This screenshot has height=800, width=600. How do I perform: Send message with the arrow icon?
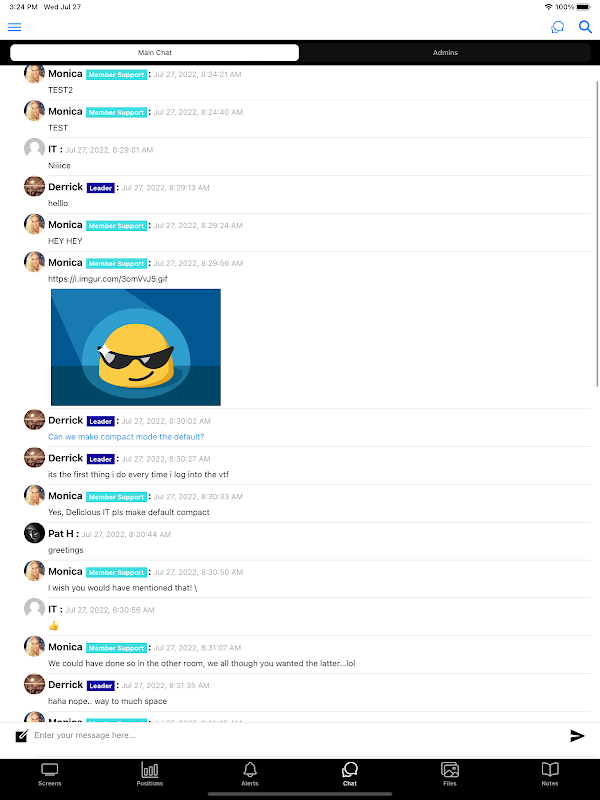point(577,735)
